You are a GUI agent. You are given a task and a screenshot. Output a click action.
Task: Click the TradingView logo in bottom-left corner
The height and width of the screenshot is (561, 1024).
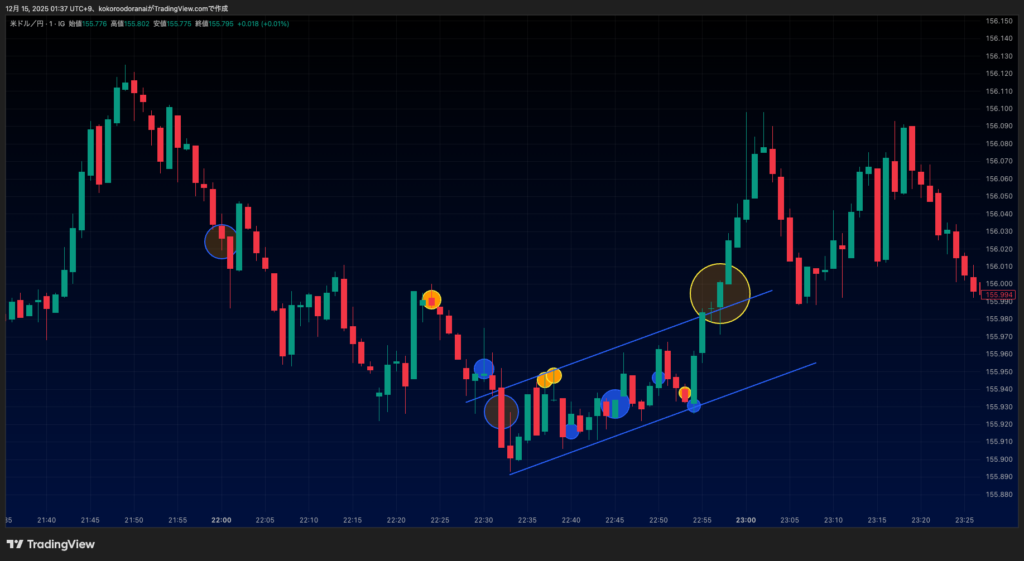coord(50,544)
